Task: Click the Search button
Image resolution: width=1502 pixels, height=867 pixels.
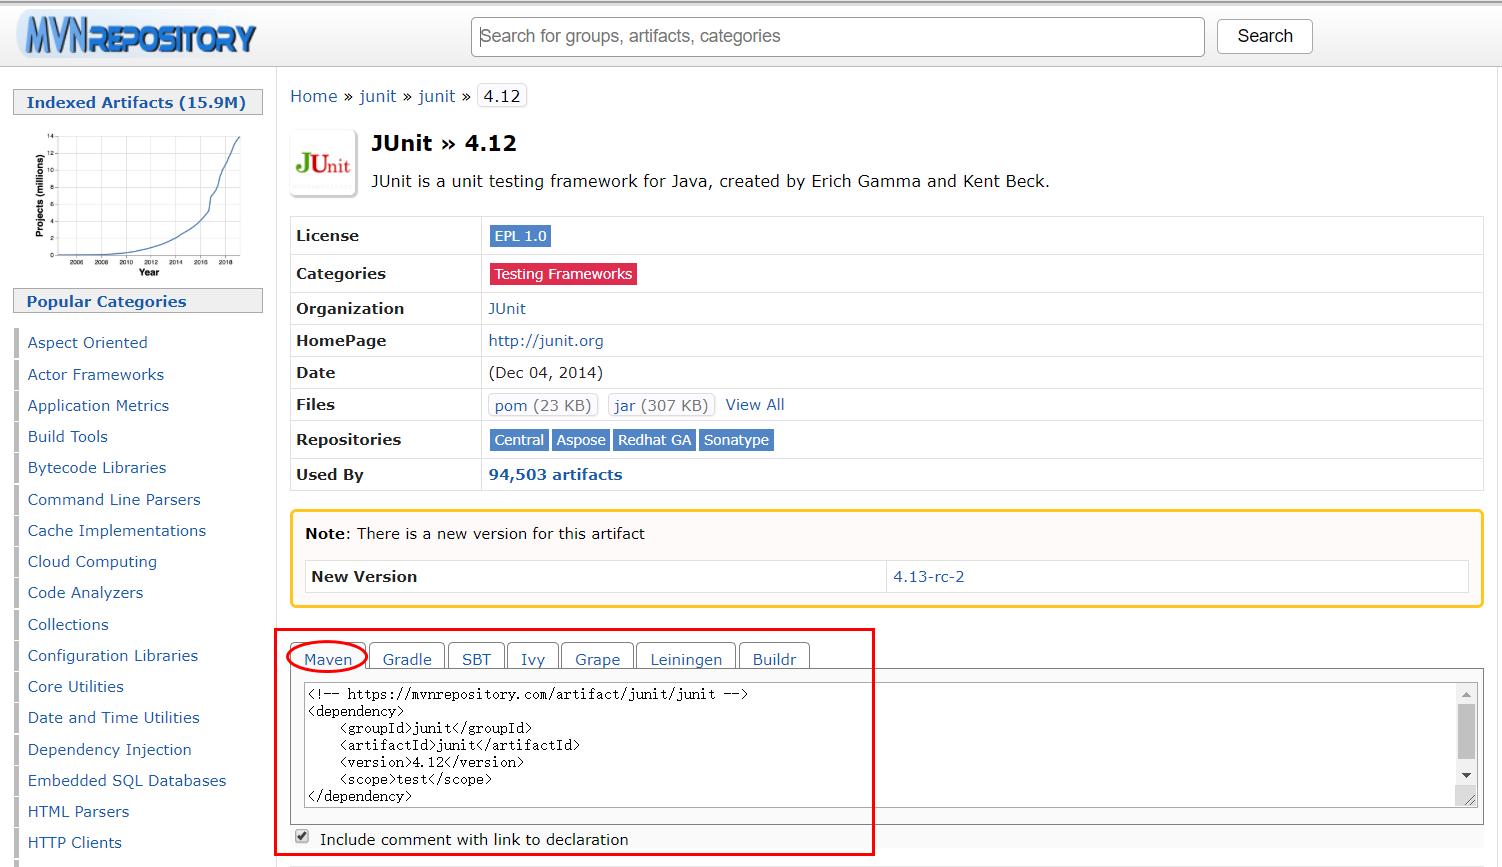Action: (x=1264, y=36)
